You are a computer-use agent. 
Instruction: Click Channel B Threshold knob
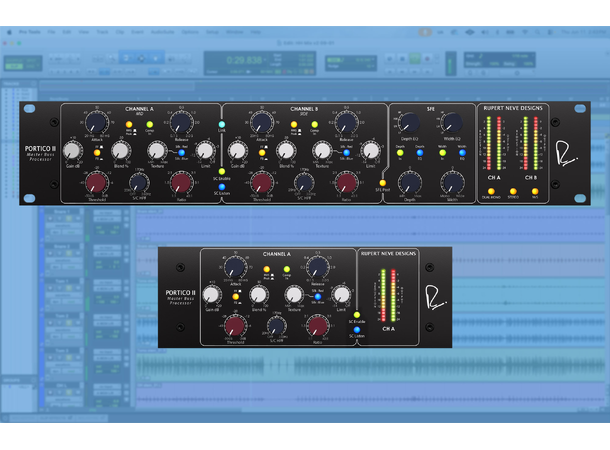pyautogui.click(x=261, y=183)
